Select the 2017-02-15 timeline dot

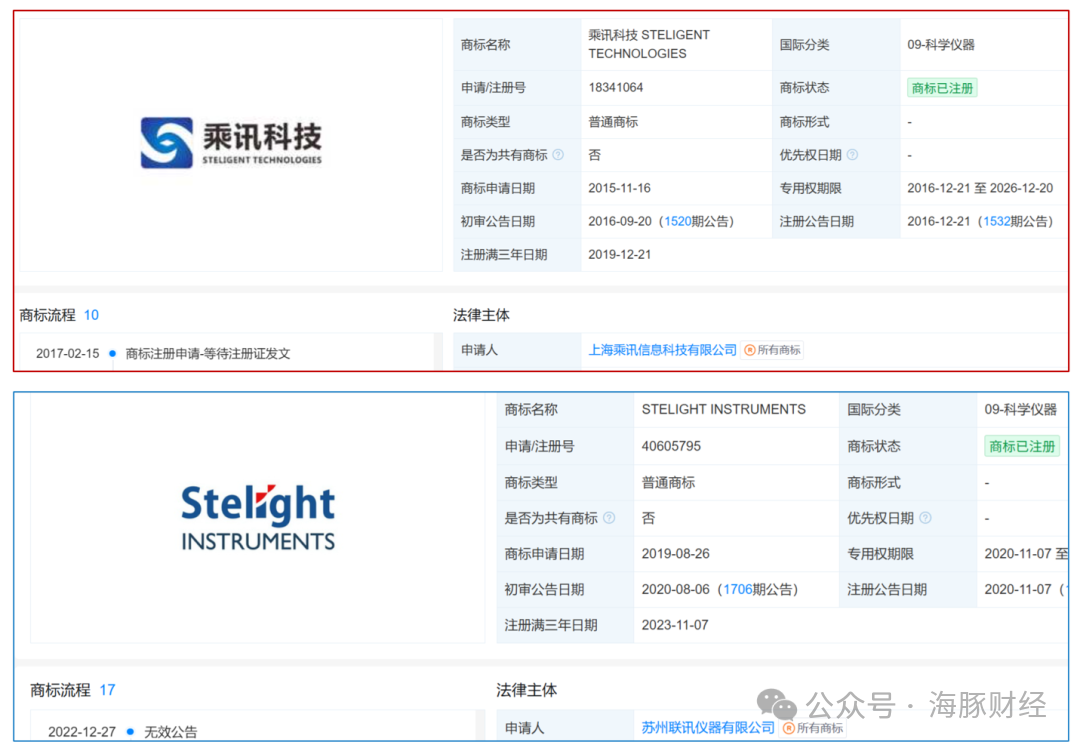point(112,353)
